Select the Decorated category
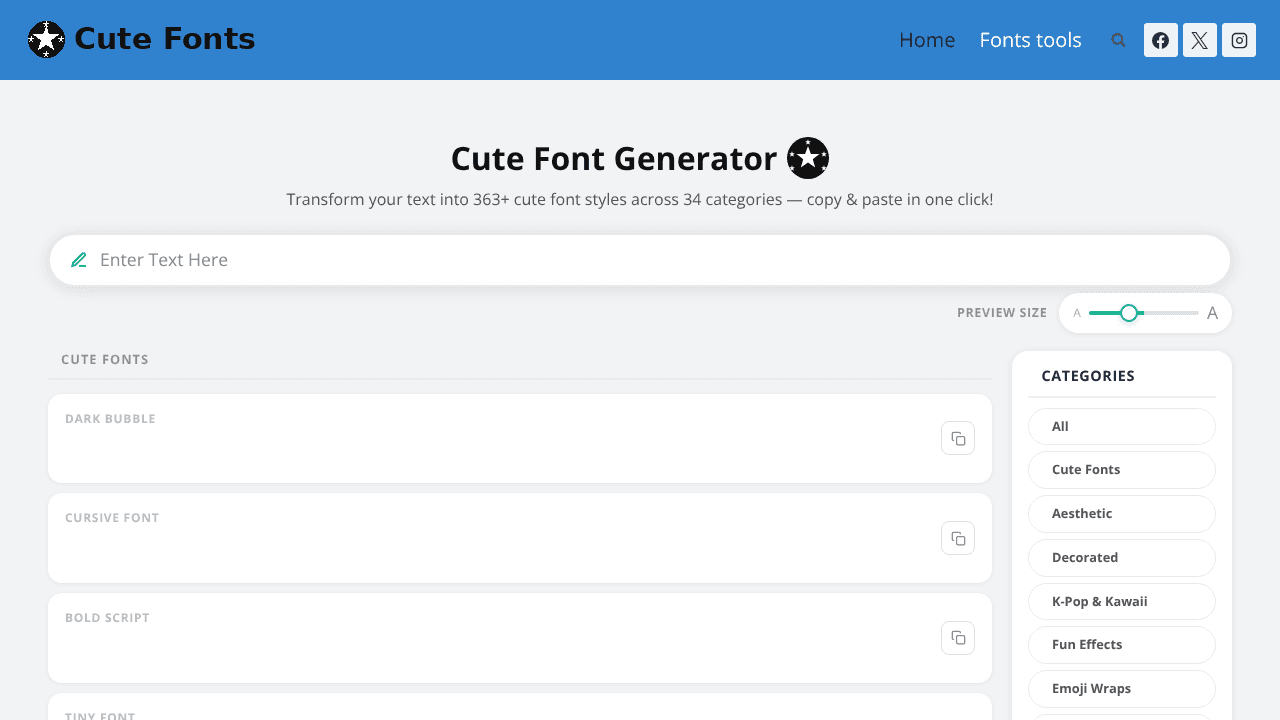 click(x=1122, y=557)
